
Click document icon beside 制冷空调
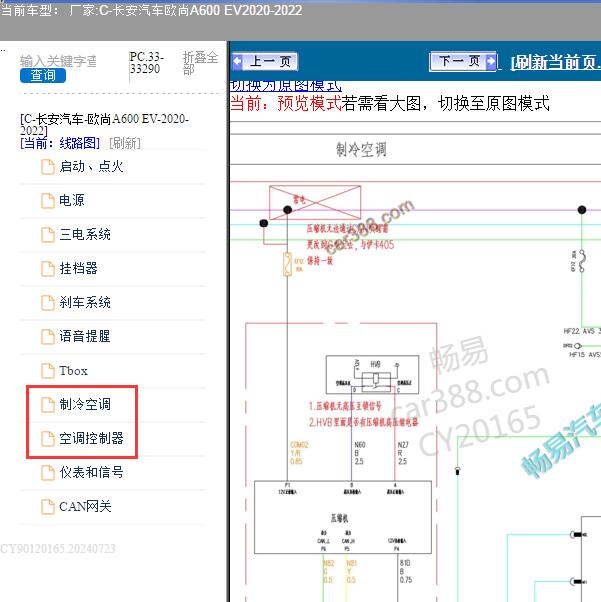(48, 405)
